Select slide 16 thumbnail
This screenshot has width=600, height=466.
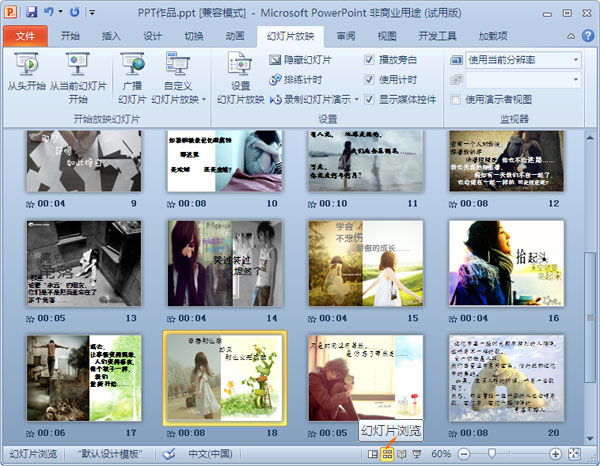click(507, 263)
